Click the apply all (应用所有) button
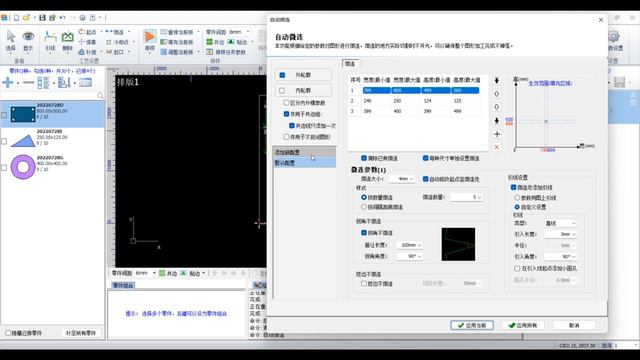 (523, 325)
